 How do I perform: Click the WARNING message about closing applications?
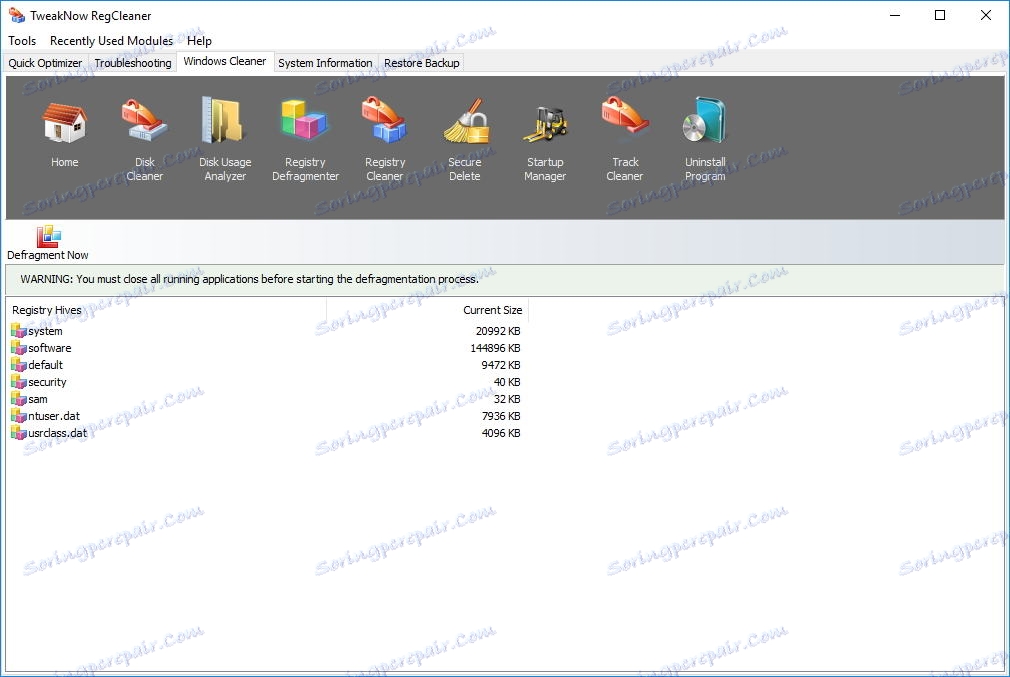(249, 279)
